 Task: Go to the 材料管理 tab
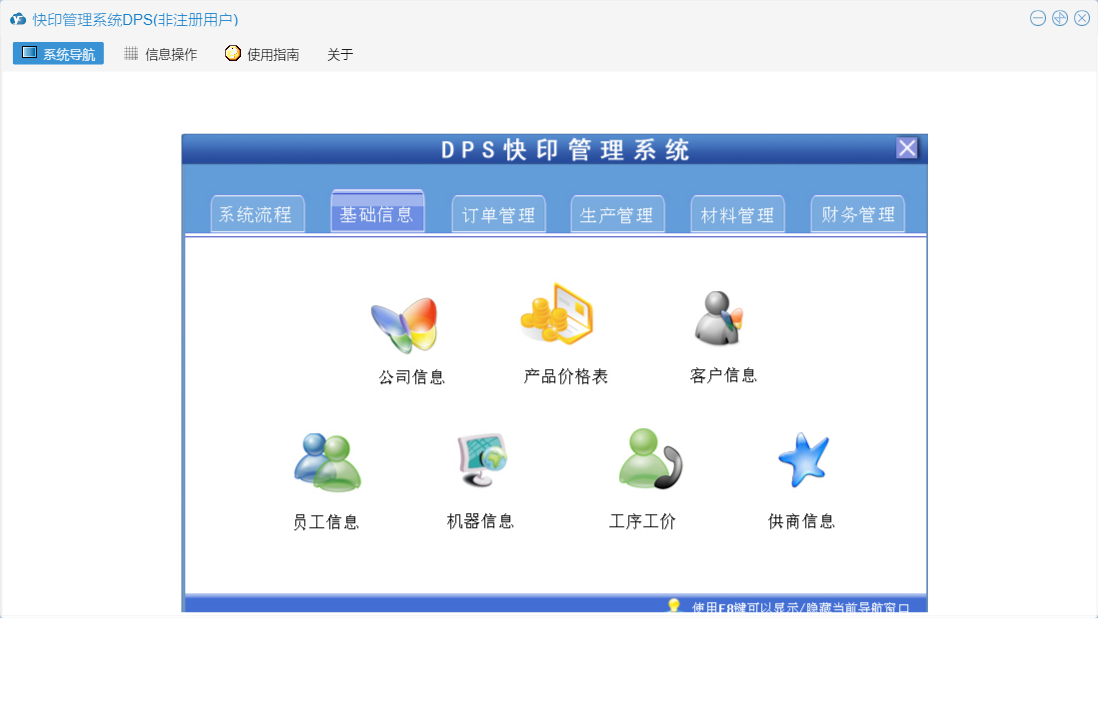pyautogui.click(x=737, y=214)
